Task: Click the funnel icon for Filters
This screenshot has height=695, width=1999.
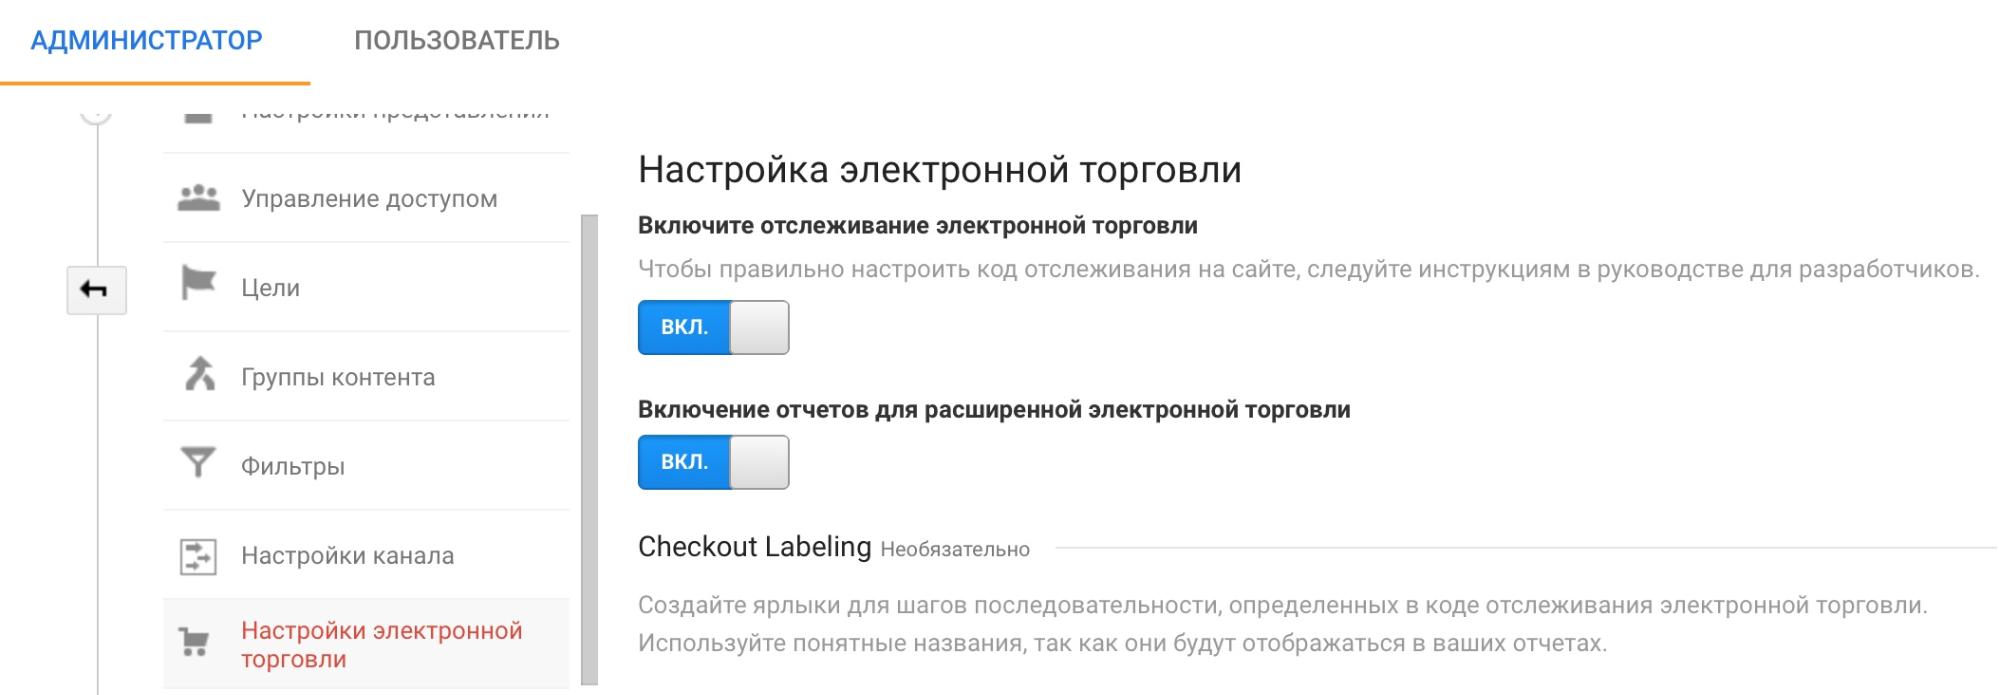Action: point(198,463)
